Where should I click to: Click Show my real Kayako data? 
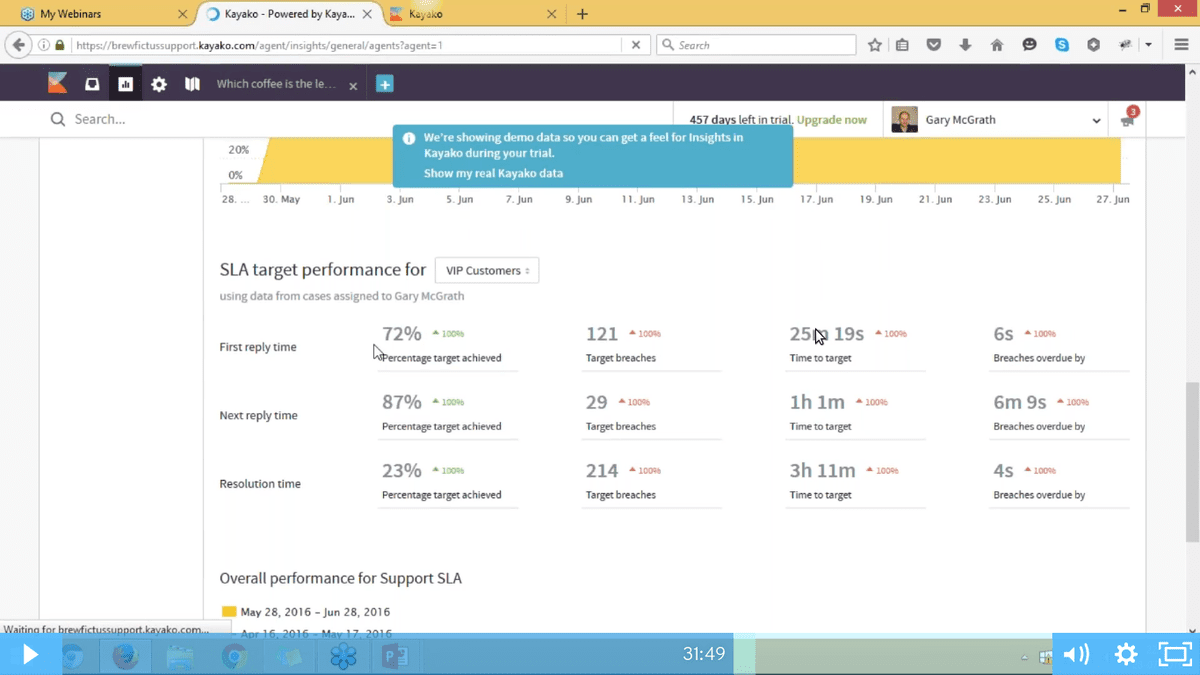click(x=493, y=173)
